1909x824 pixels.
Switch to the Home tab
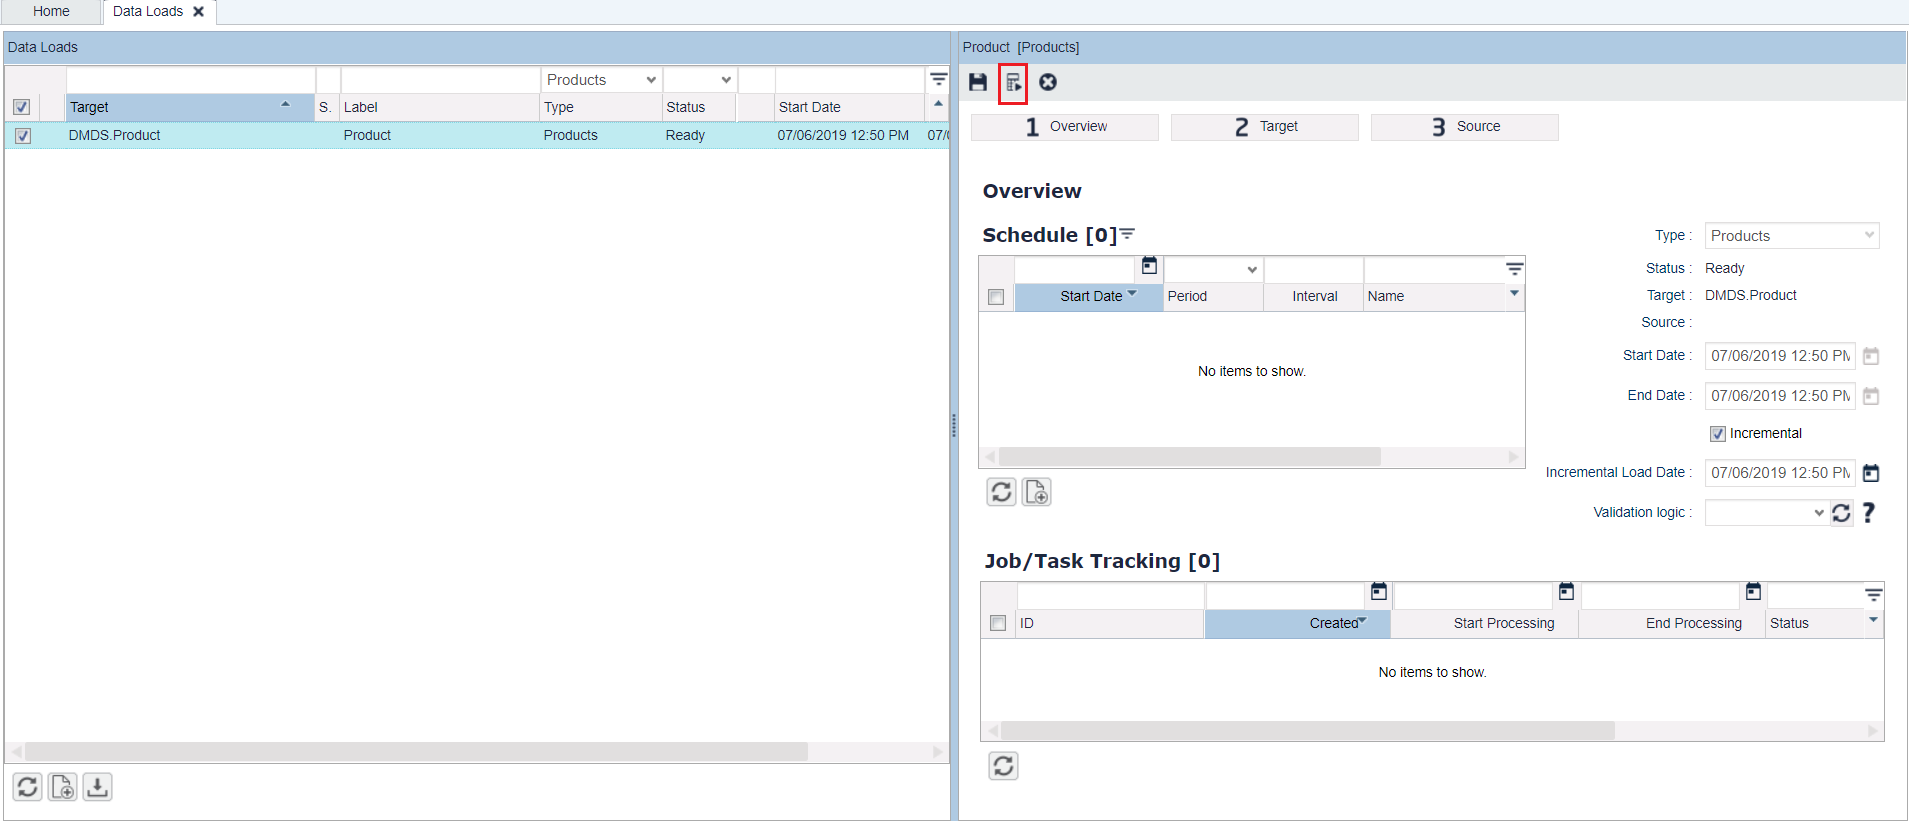[x=51, y=12]
